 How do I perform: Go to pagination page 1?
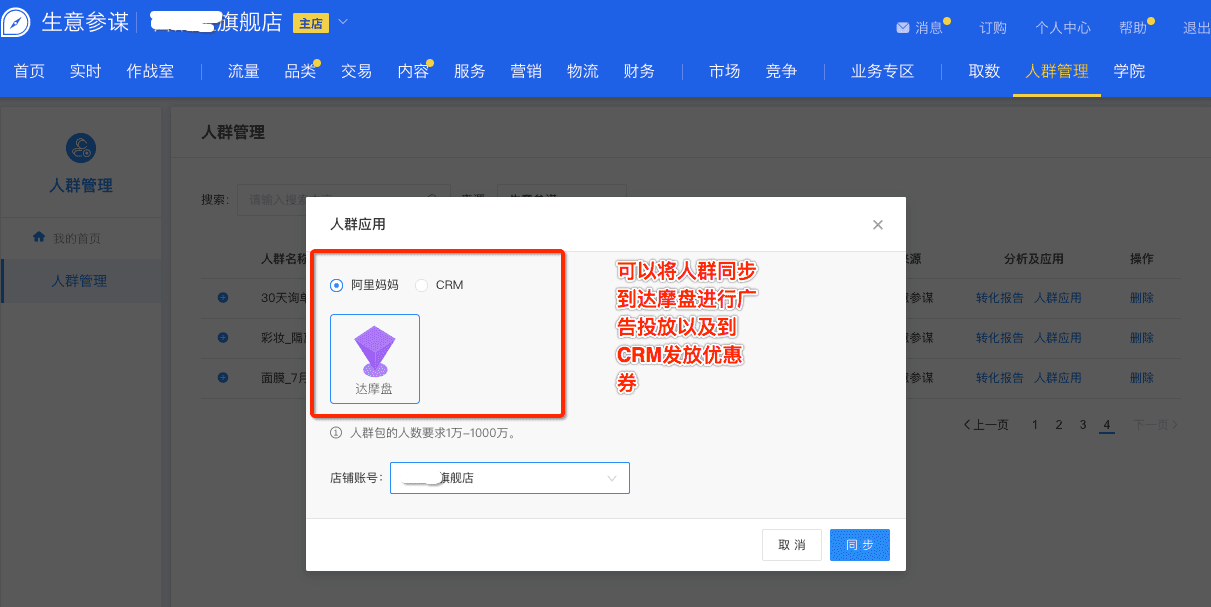1035,425
